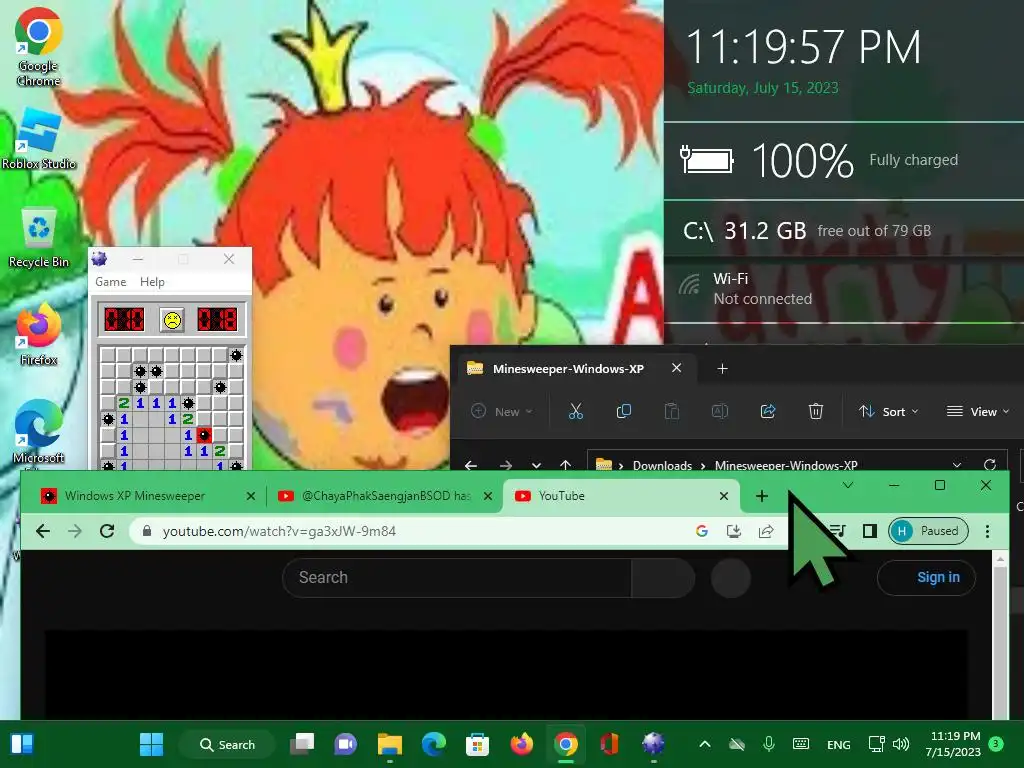
Task: Open the Chrome side panel
Action: click(870, 531)
